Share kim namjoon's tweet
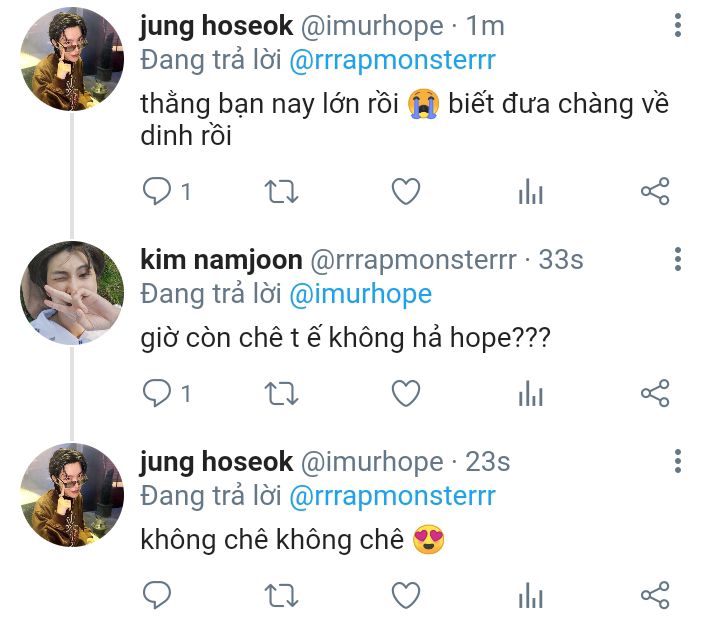The image size is (720, 624). pyautogui.click(x=654, y=394)
